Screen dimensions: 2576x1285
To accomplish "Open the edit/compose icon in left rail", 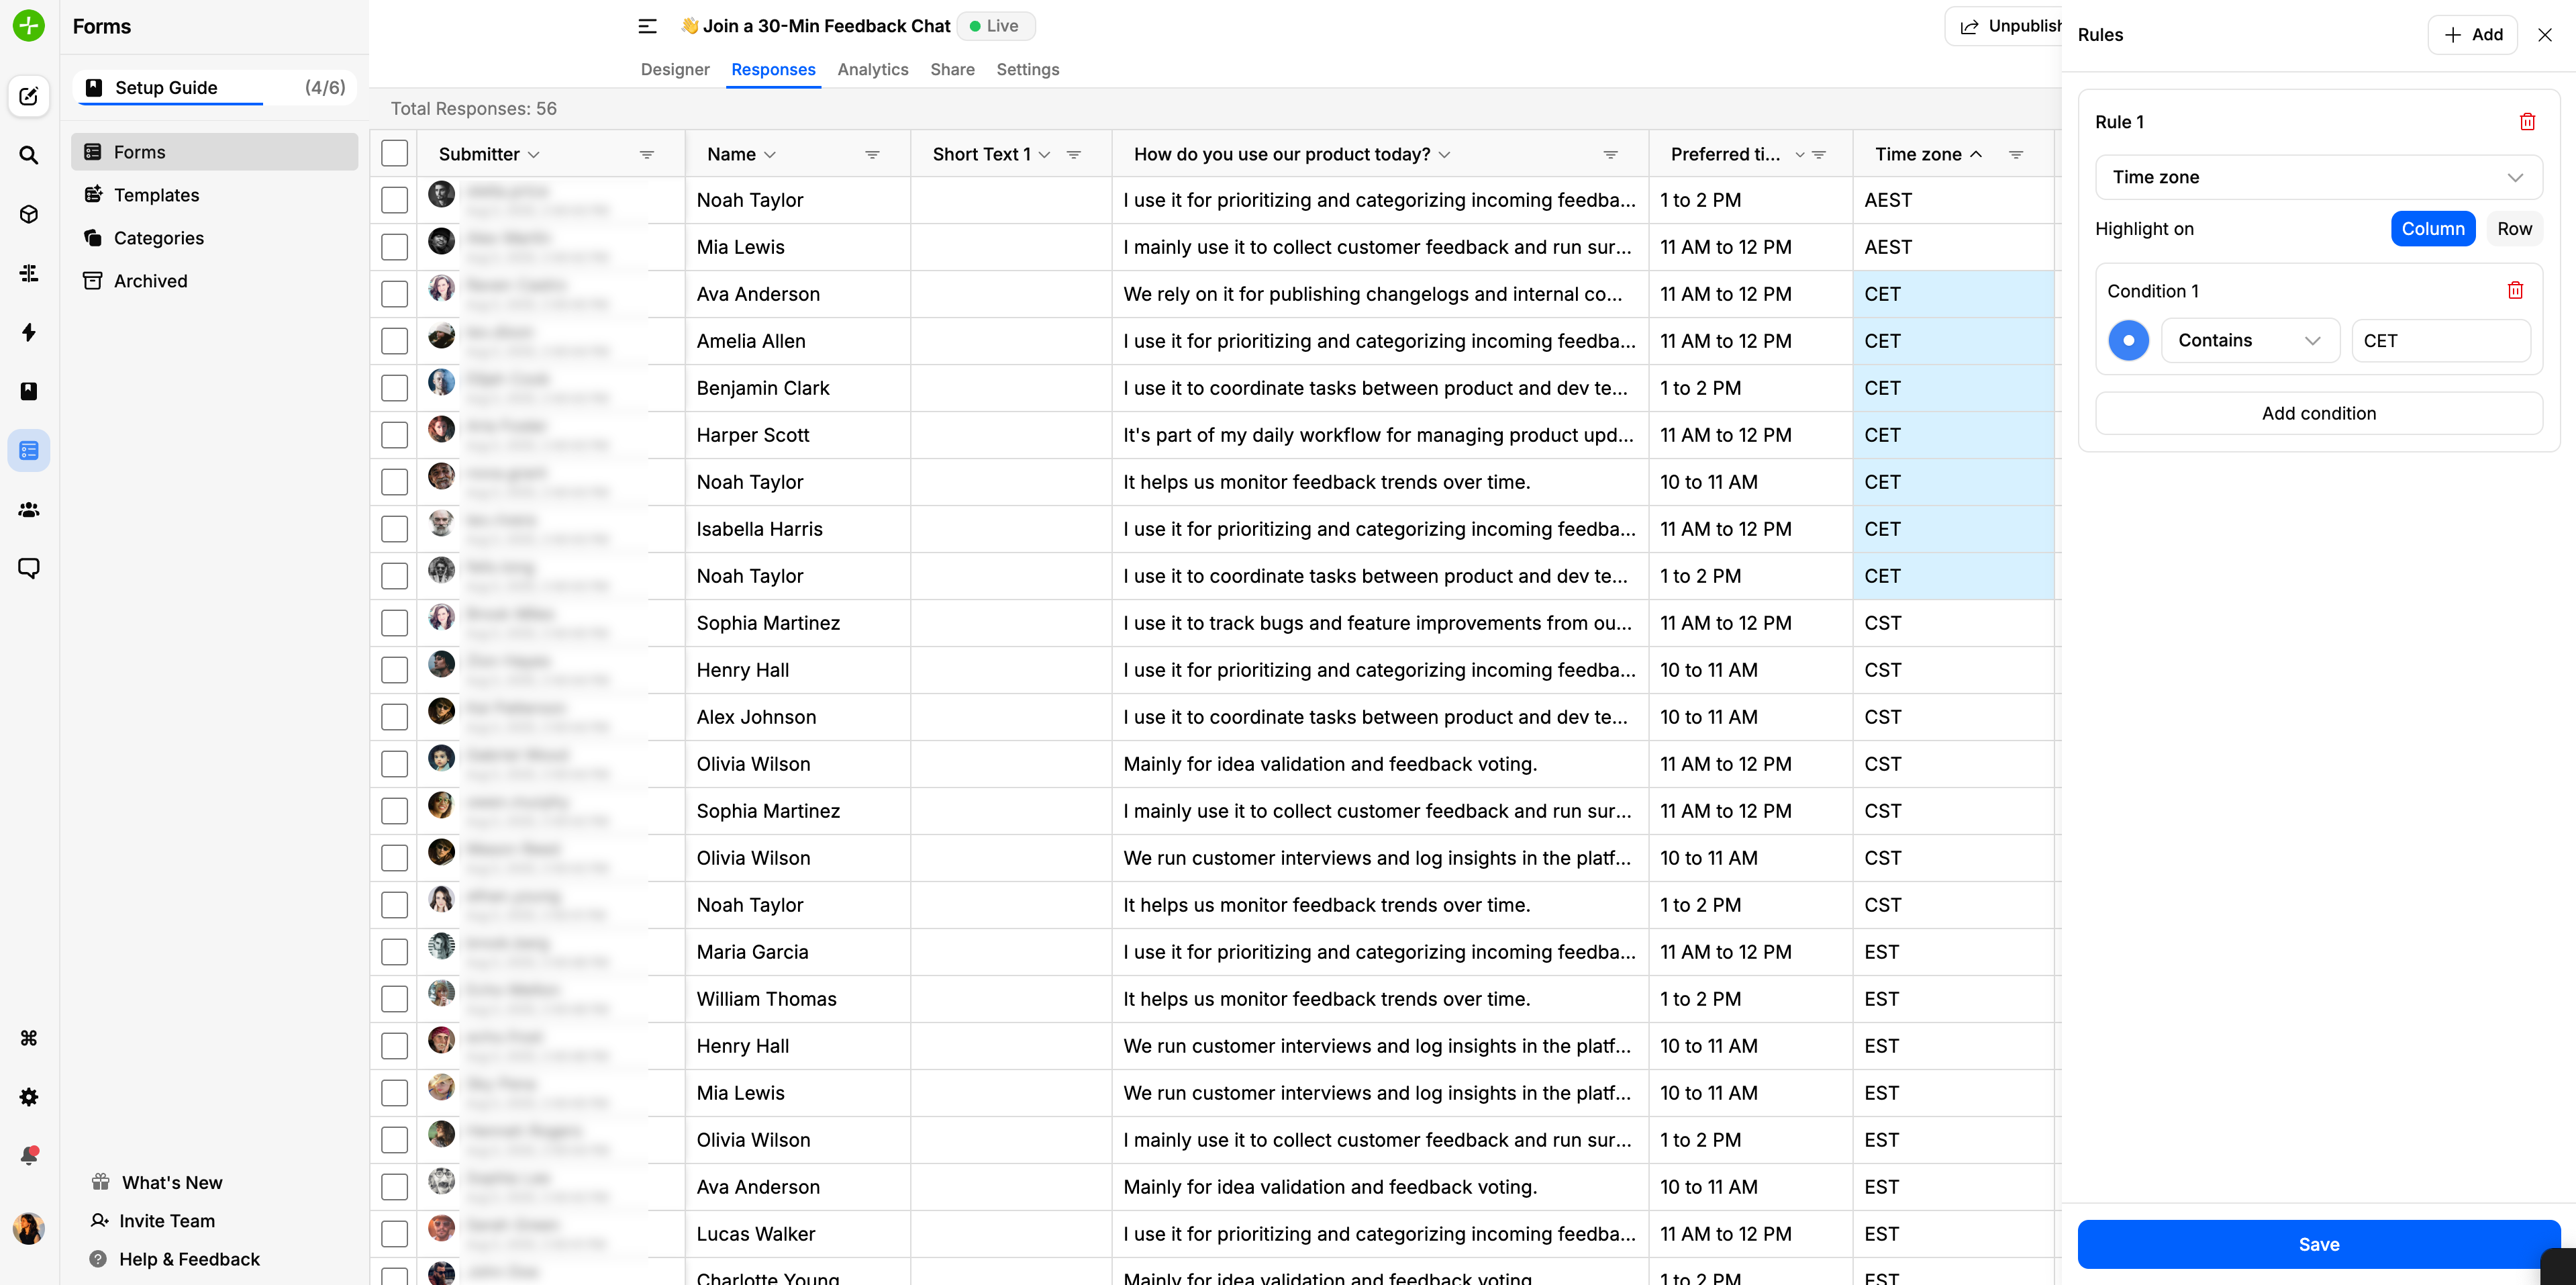I will coord(29,97).
